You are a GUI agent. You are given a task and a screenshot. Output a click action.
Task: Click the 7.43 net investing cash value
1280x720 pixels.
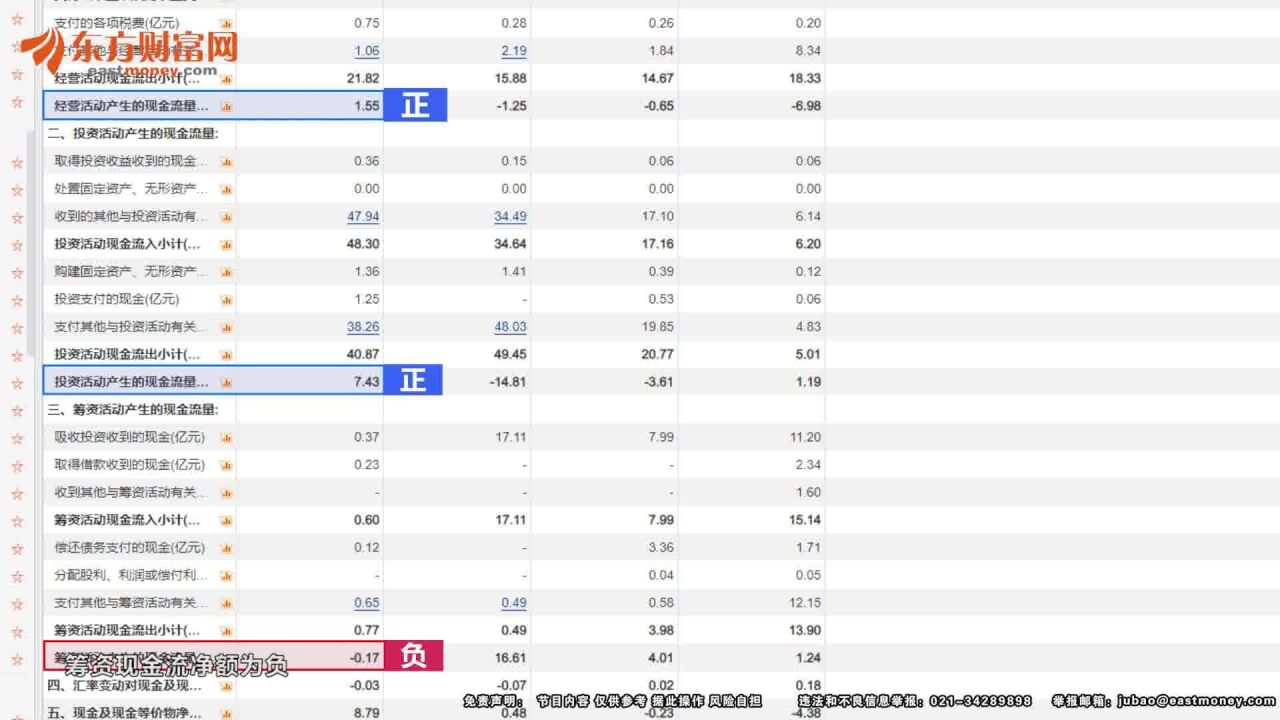(367, 382)
